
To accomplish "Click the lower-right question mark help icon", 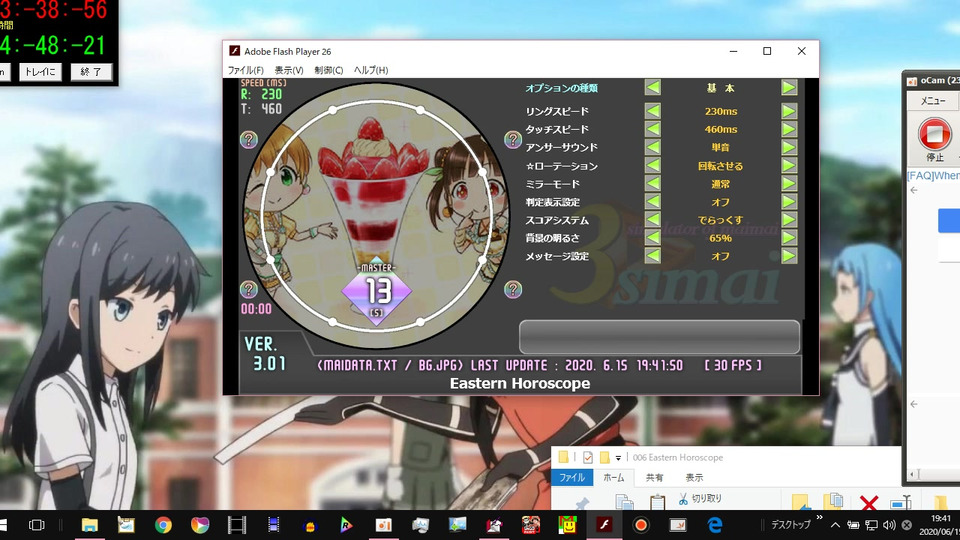I will (x=512, y=289).
